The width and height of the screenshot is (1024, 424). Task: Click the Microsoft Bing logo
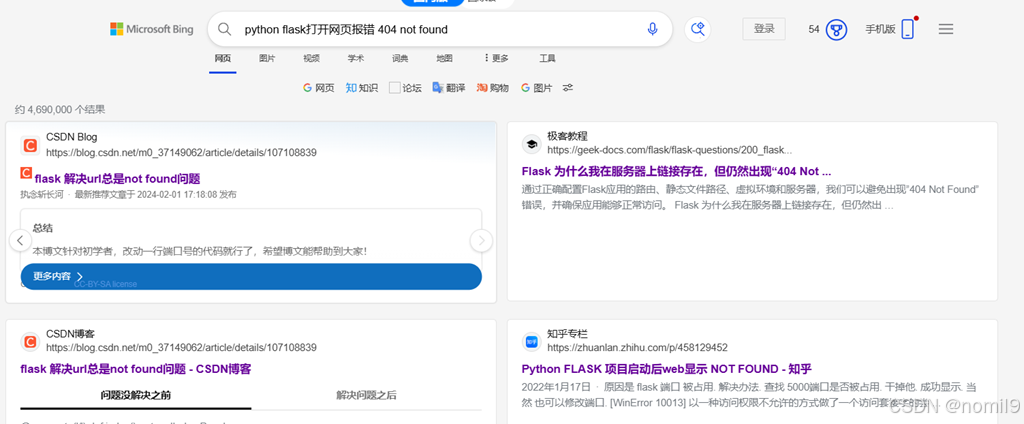[152, 29]
